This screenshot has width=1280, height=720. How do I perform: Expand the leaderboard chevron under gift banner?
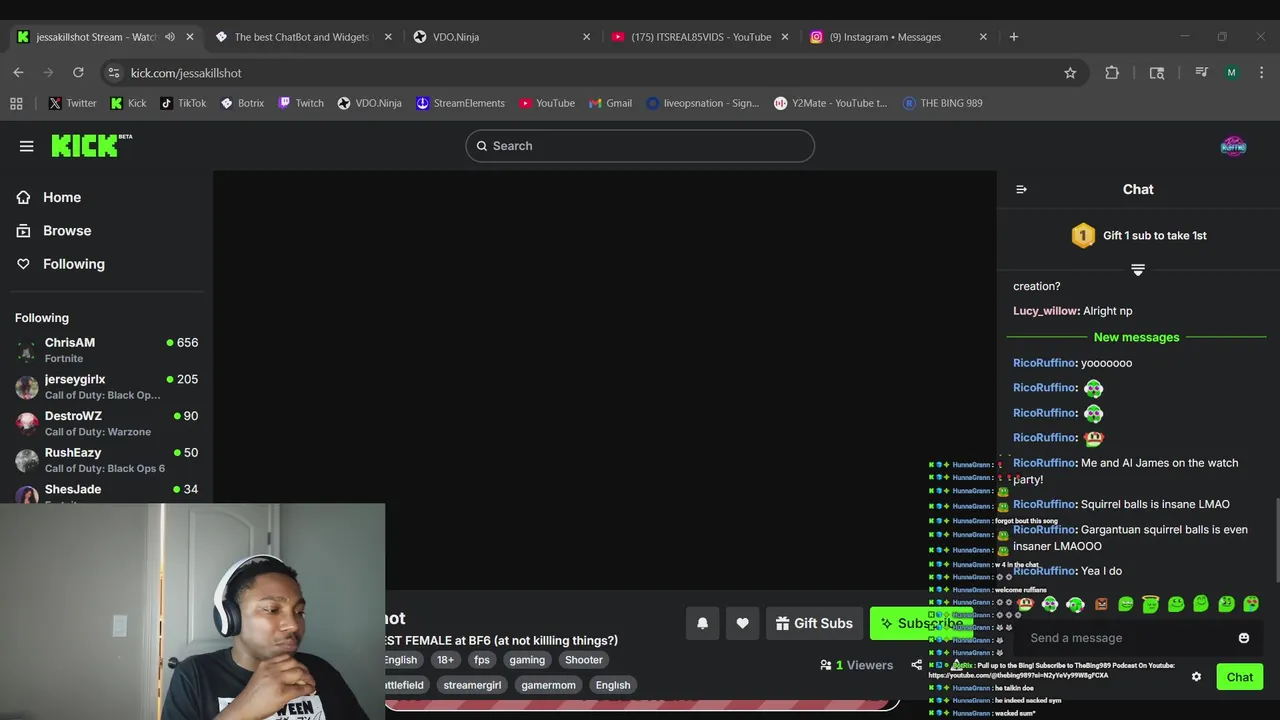point(1137,270)
